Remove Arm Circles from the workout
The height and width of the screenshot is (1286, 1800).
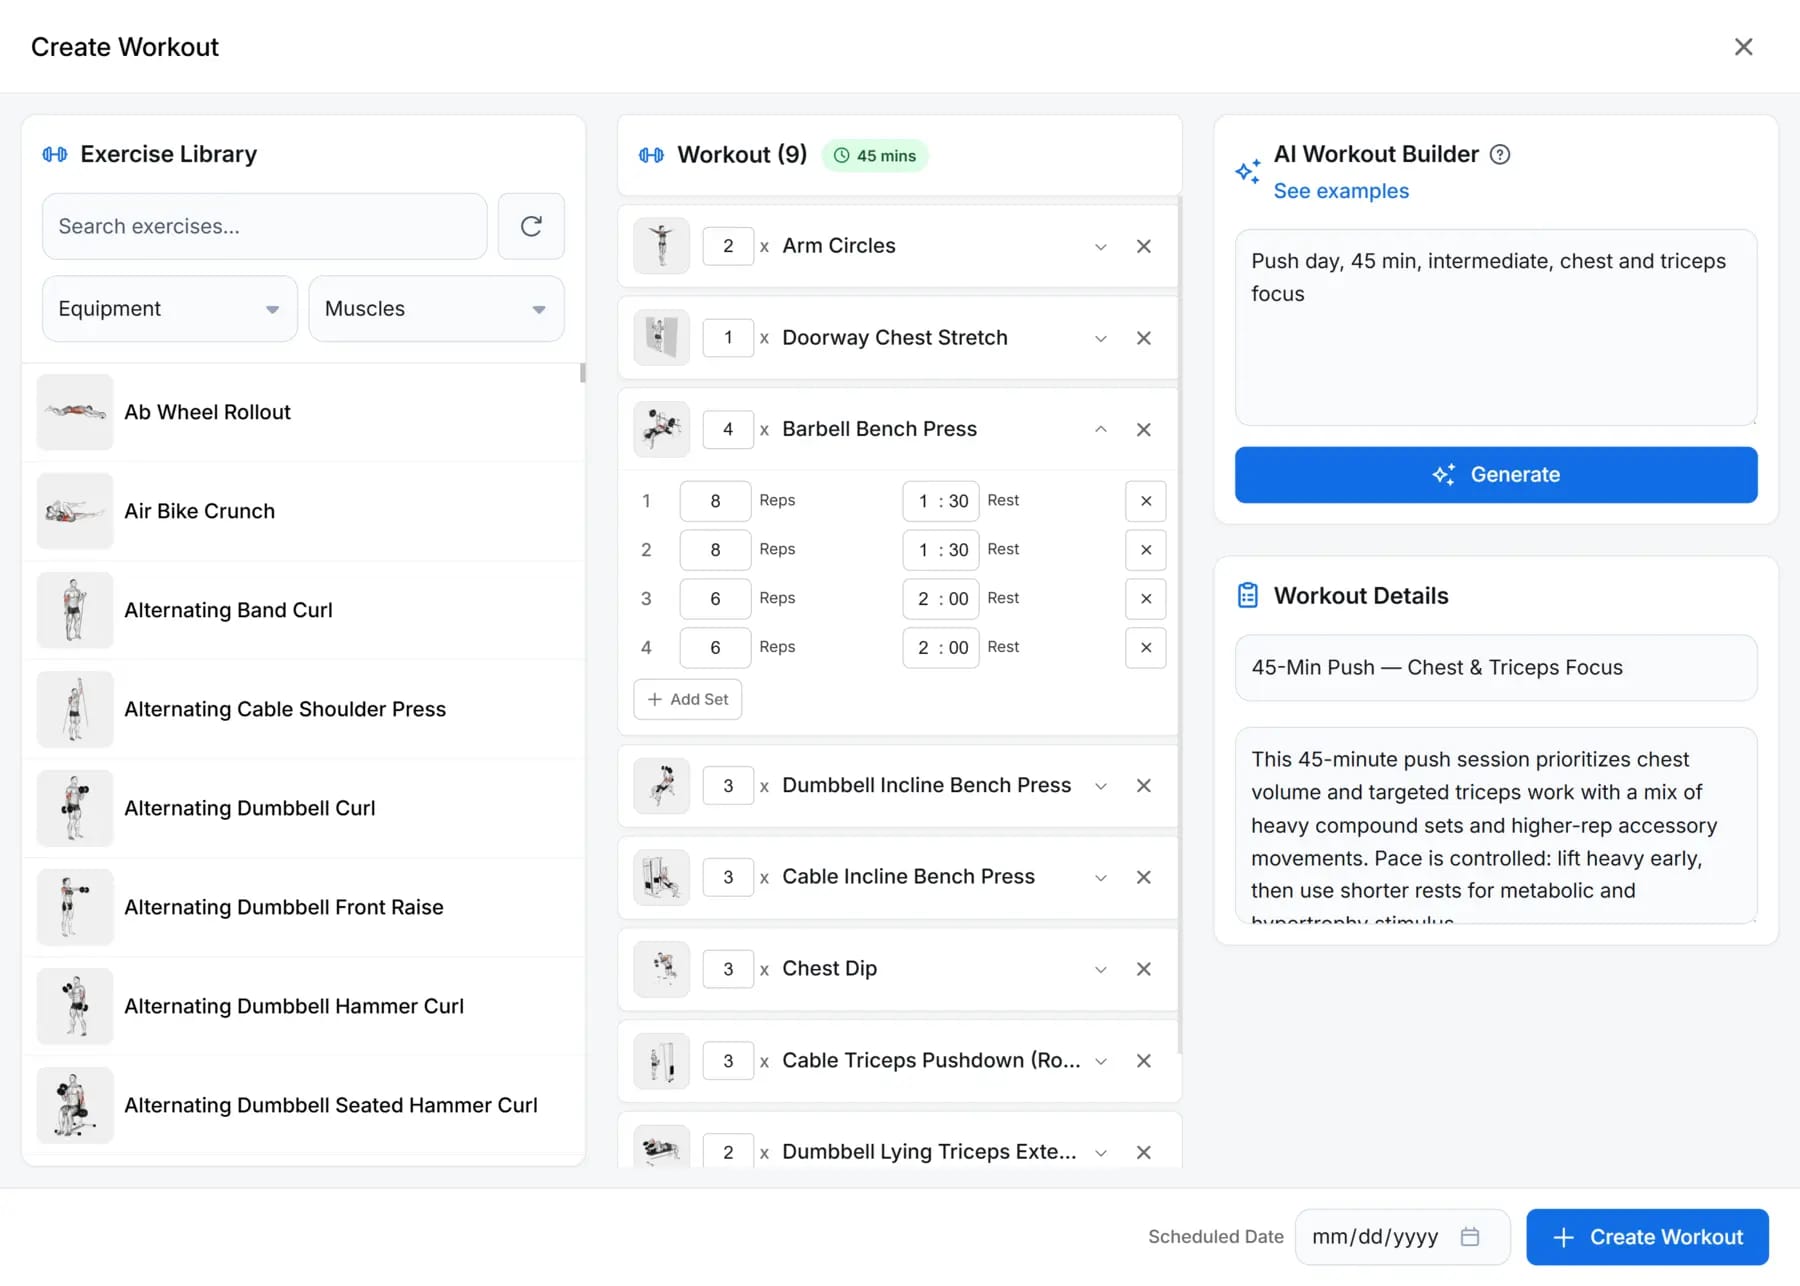coord(1144,246)
